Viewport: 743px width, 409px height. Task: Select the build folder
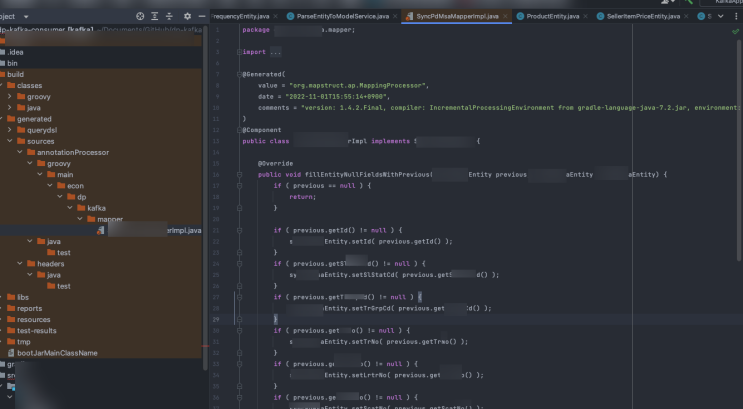pos(15,74)
